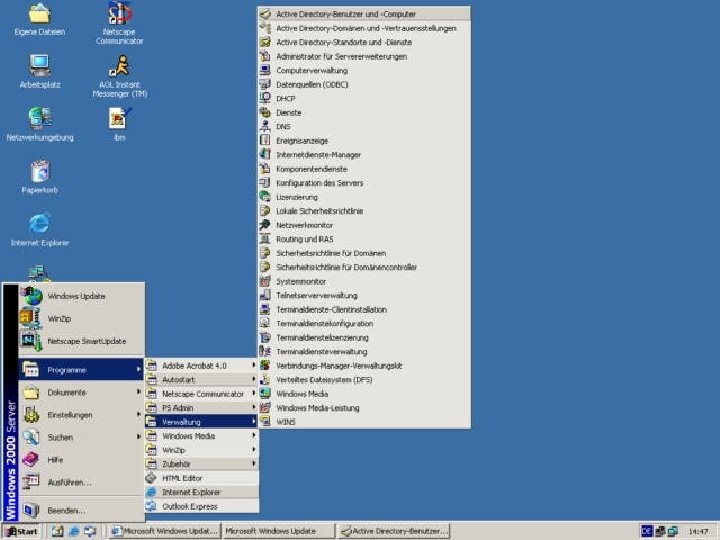This screenshot has height=540, width=720.
Task: Switch to first Microsoft Windows Updat... taskbar button
Action: pyautogui.click(x=165, y=531)
